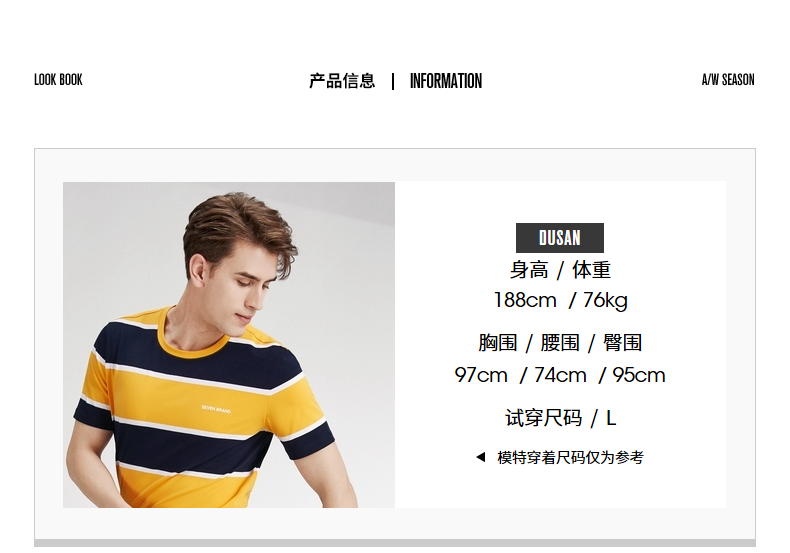Click the 188cm / 76kg measurement text
The width and height of the screenshot is (790, 553).
click(560, 300)
